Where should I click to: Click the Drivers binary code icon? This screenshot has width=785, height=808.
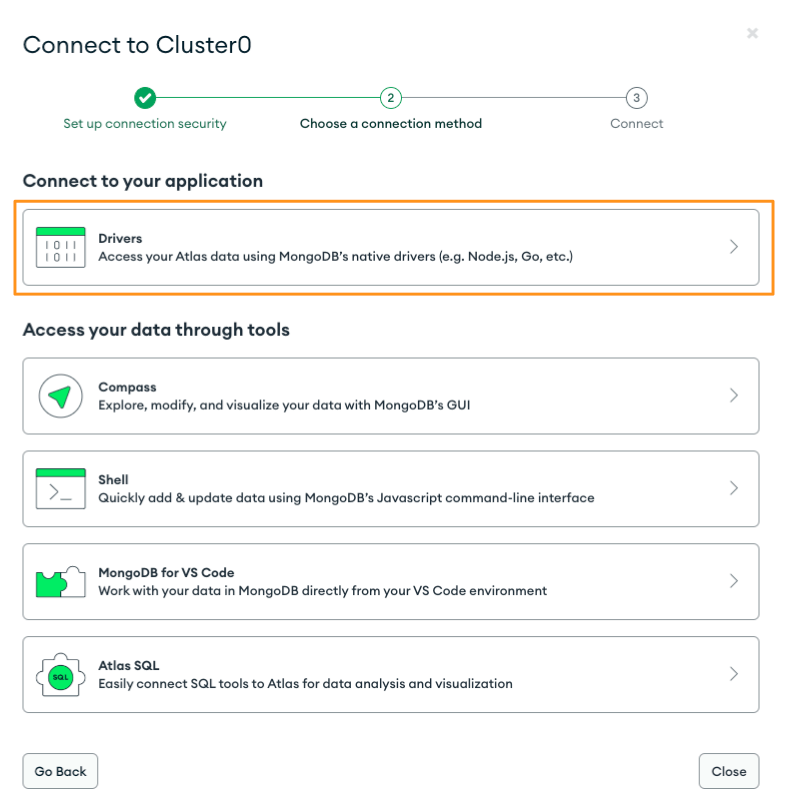(60, 247)
